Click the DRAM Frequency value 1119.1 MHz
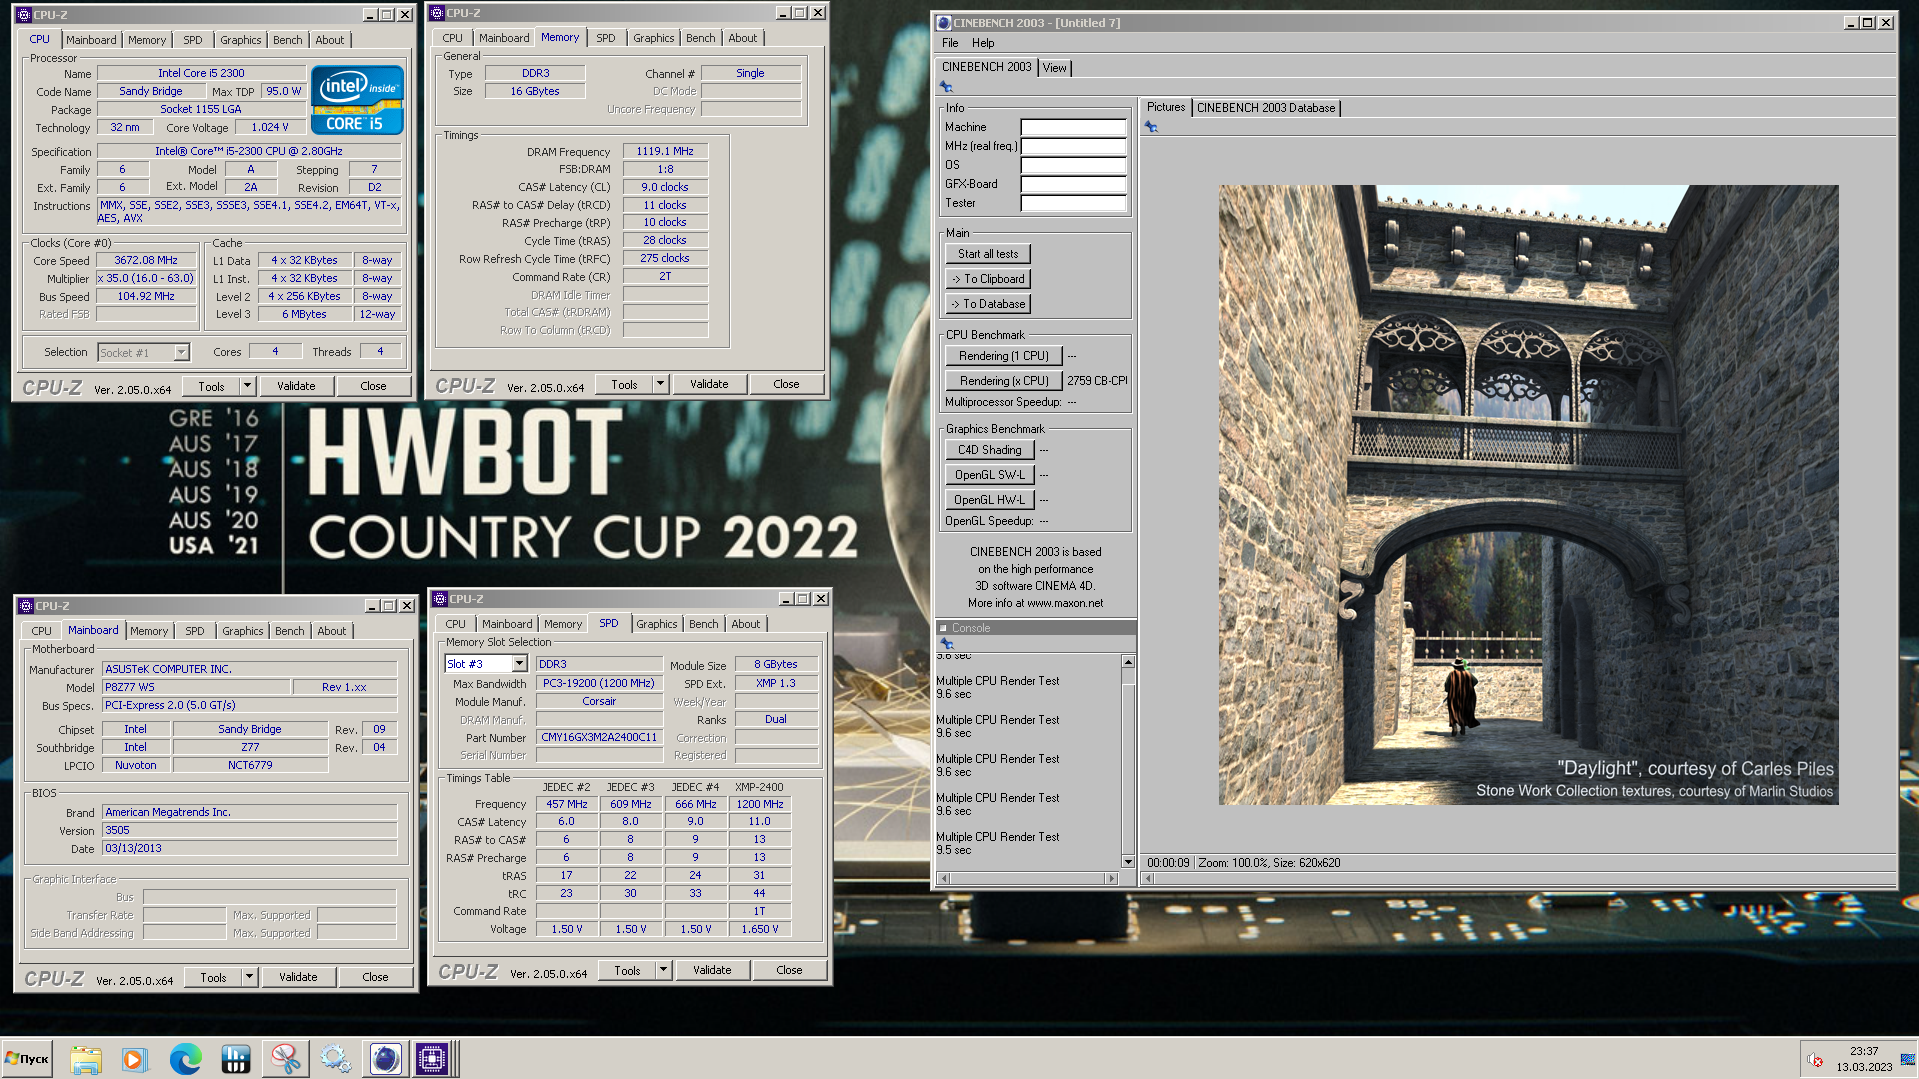The height and width of the screenshot is (1079, 1919). 665,151
